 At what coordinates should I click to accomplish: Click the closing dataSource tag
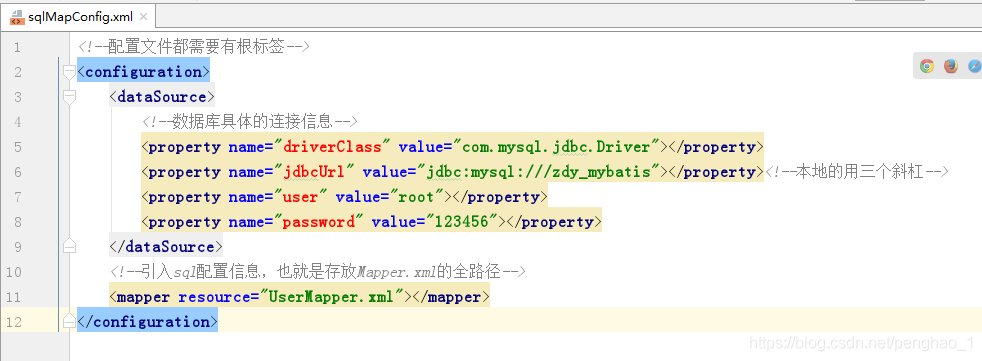coord(166,246)
